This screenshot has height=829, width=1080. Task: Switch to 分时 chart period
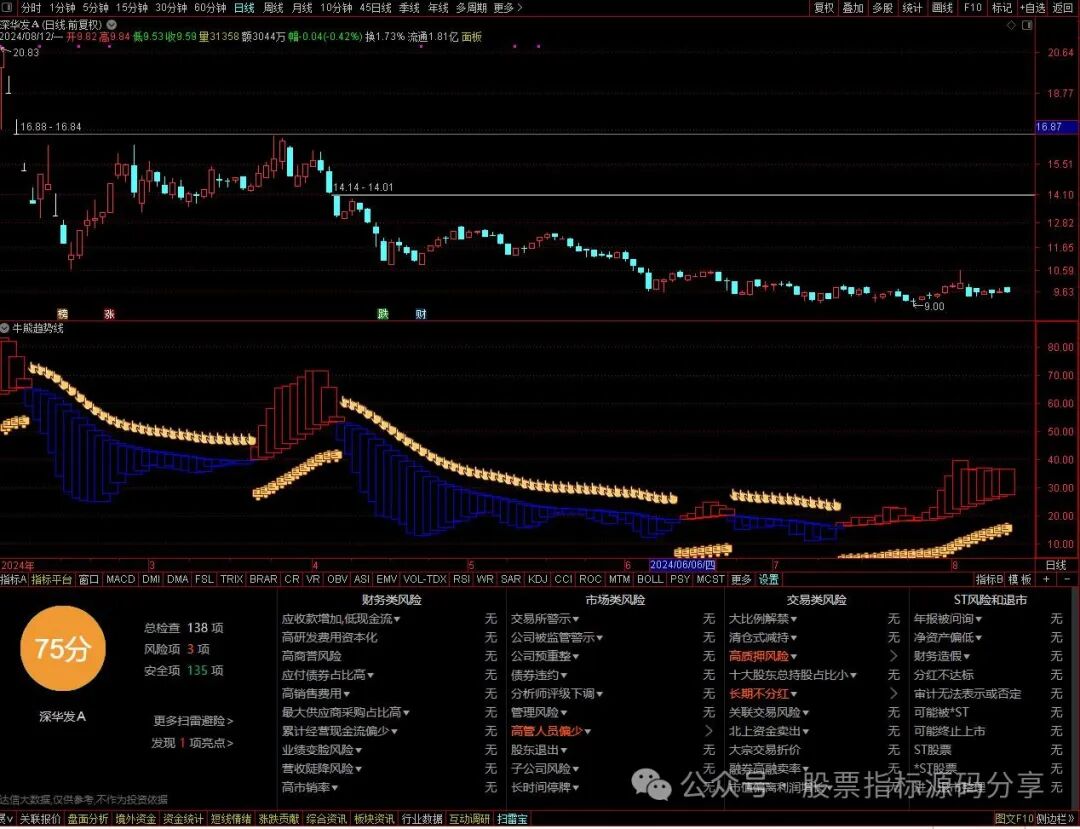30,8
